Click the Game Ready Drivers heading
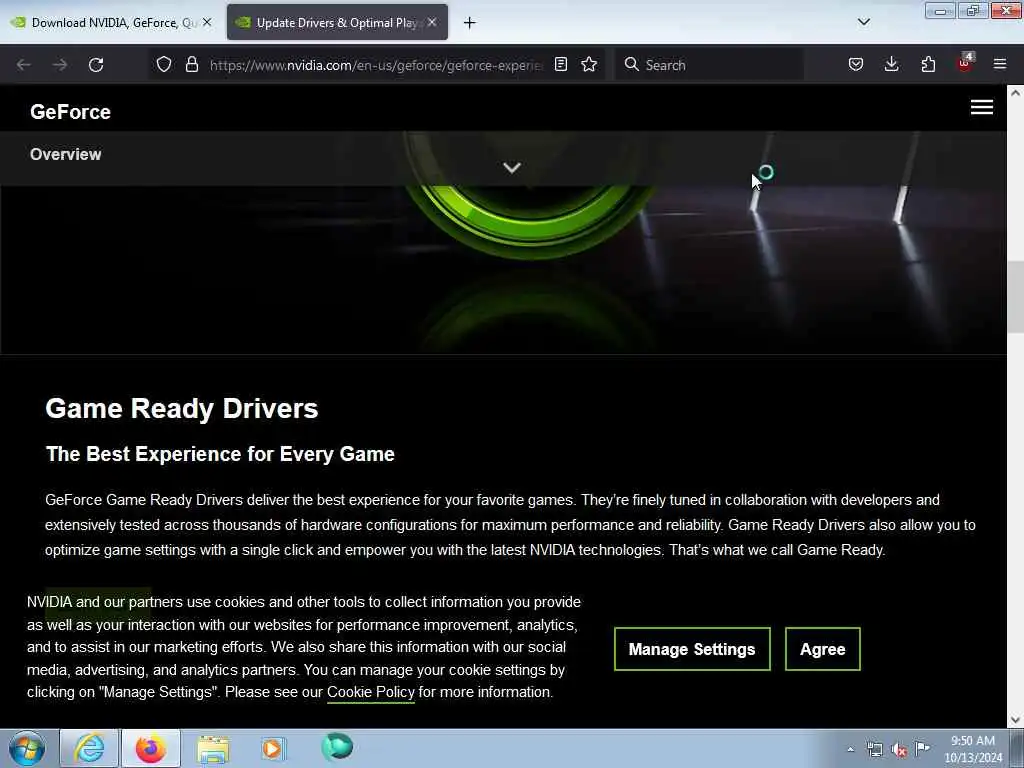This screenshot has width=1024, height=768. 182,409
